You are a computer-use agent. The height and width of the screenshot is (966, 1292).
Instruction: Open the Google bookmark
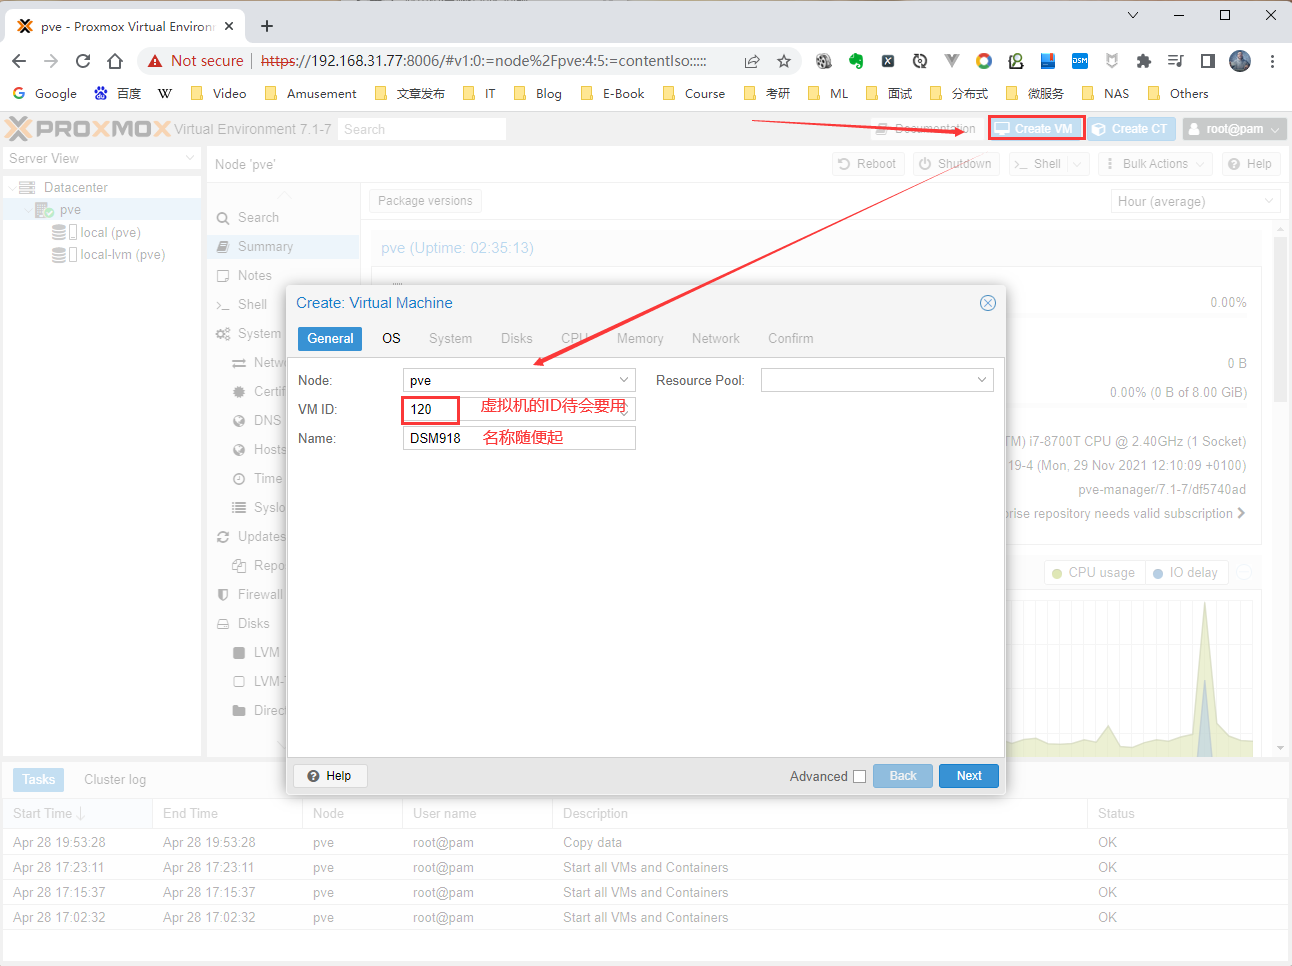click(45, 93)
